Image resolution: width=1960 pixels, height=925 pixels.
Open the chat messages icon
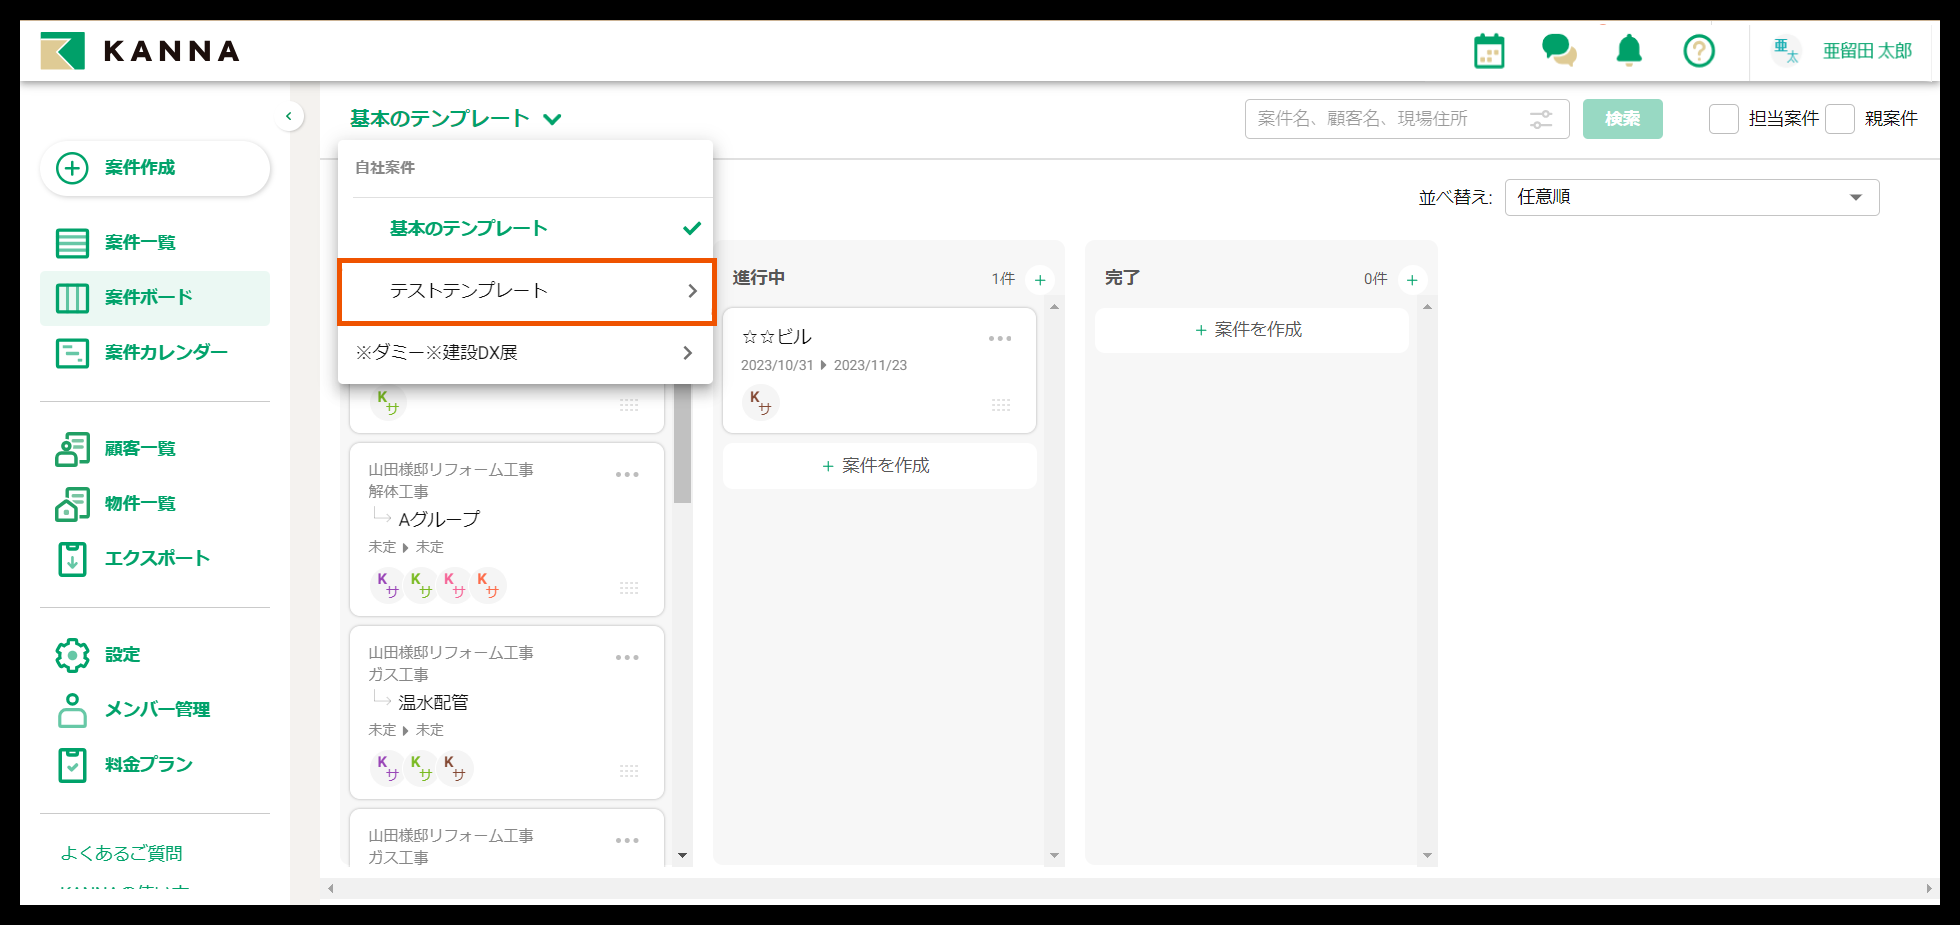1558,50
